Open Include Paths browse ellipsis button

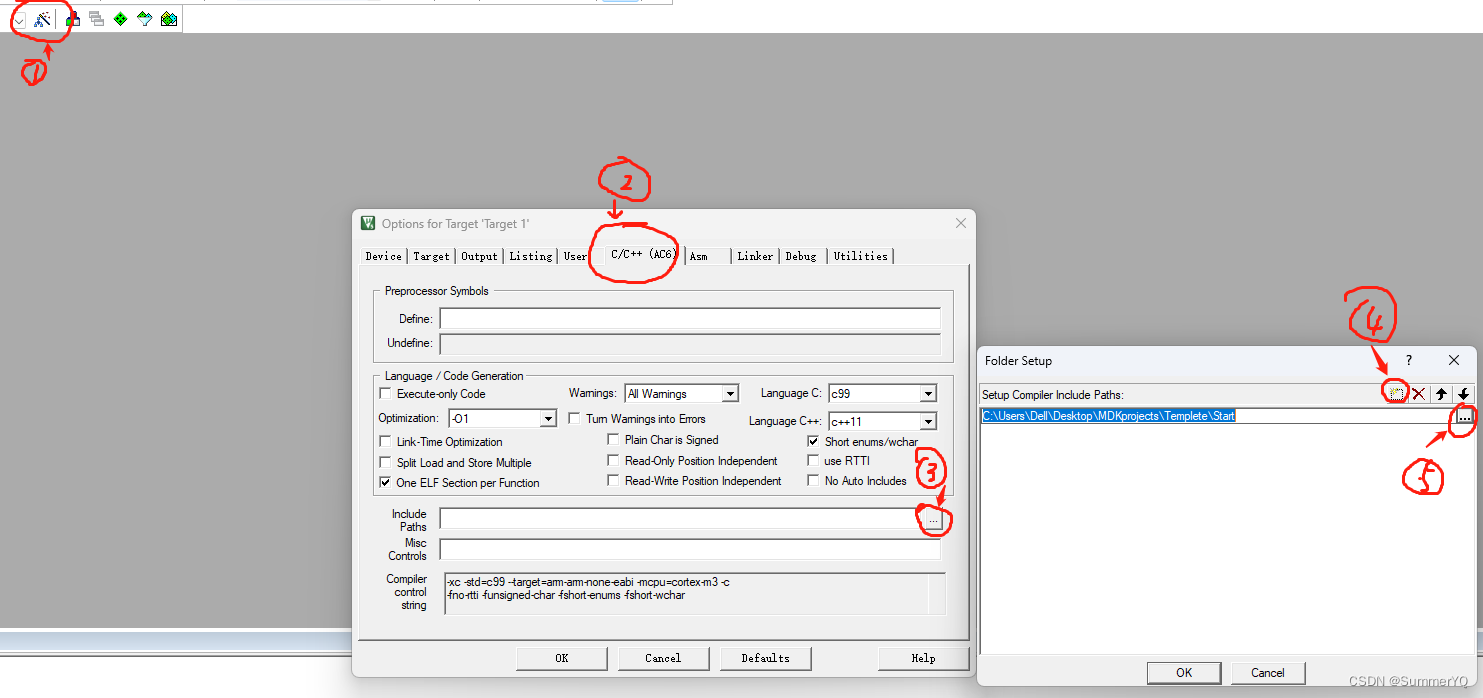(932, 520)
